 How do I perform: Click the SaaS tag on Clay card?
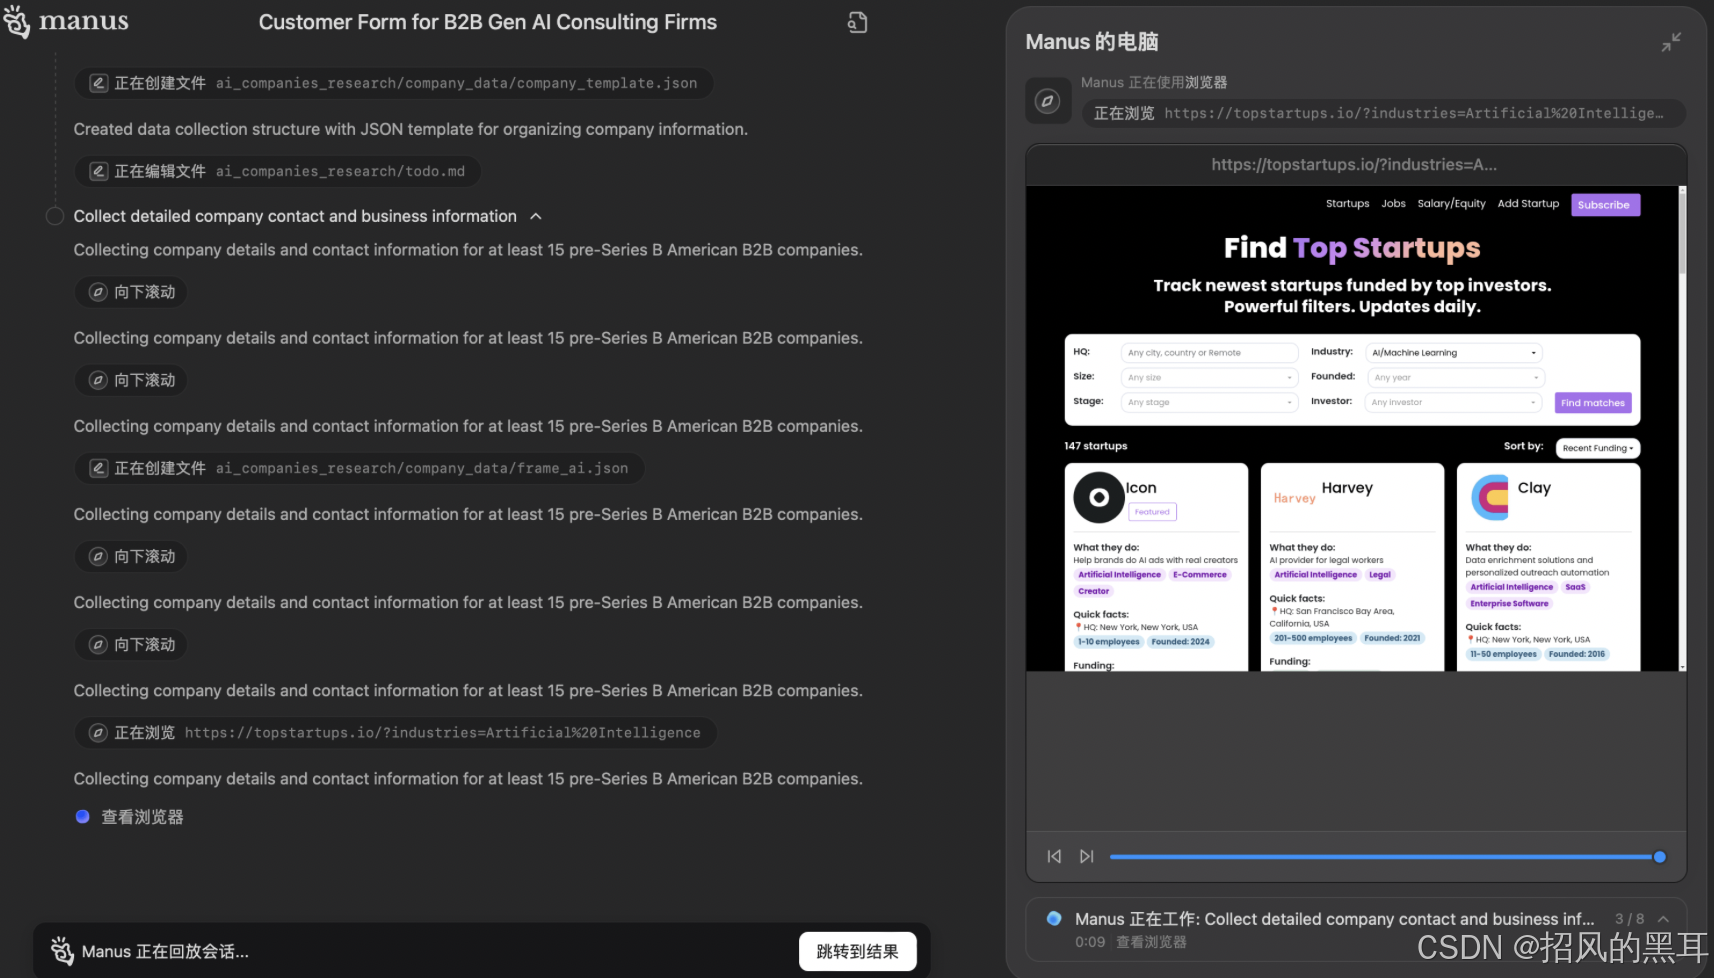click(x=1575, y=587)
